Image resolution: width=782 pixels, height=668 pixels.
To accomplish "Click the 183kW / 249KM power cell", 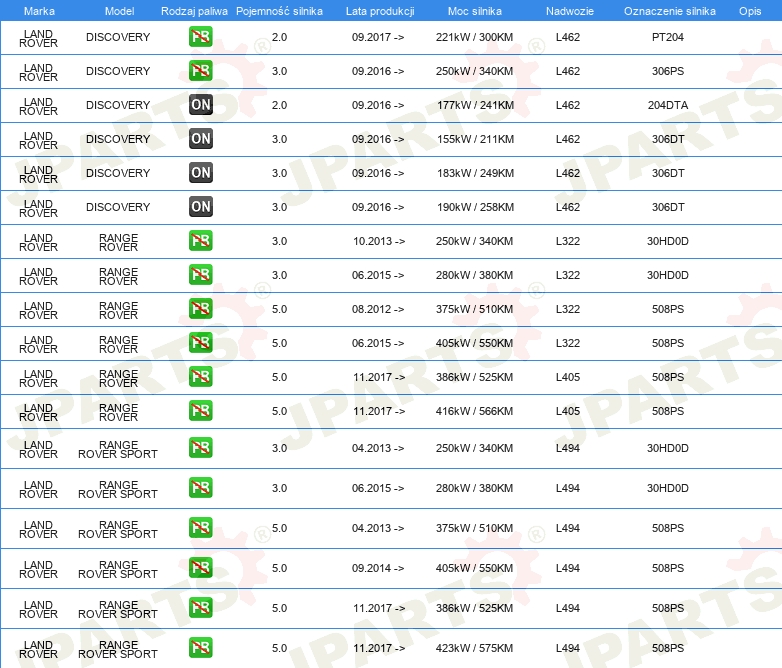I will tap(475, 173).
